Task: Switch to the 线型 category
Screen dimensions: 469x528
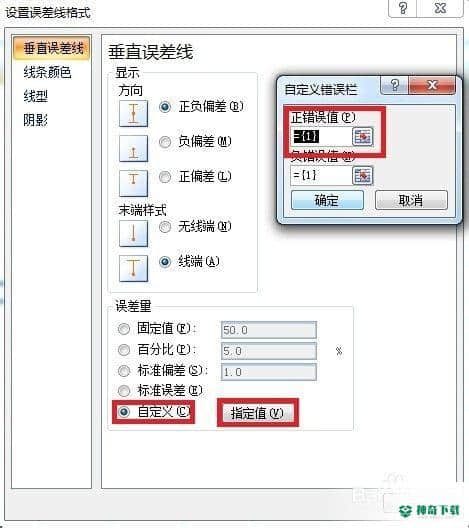Action: [35, 96]
